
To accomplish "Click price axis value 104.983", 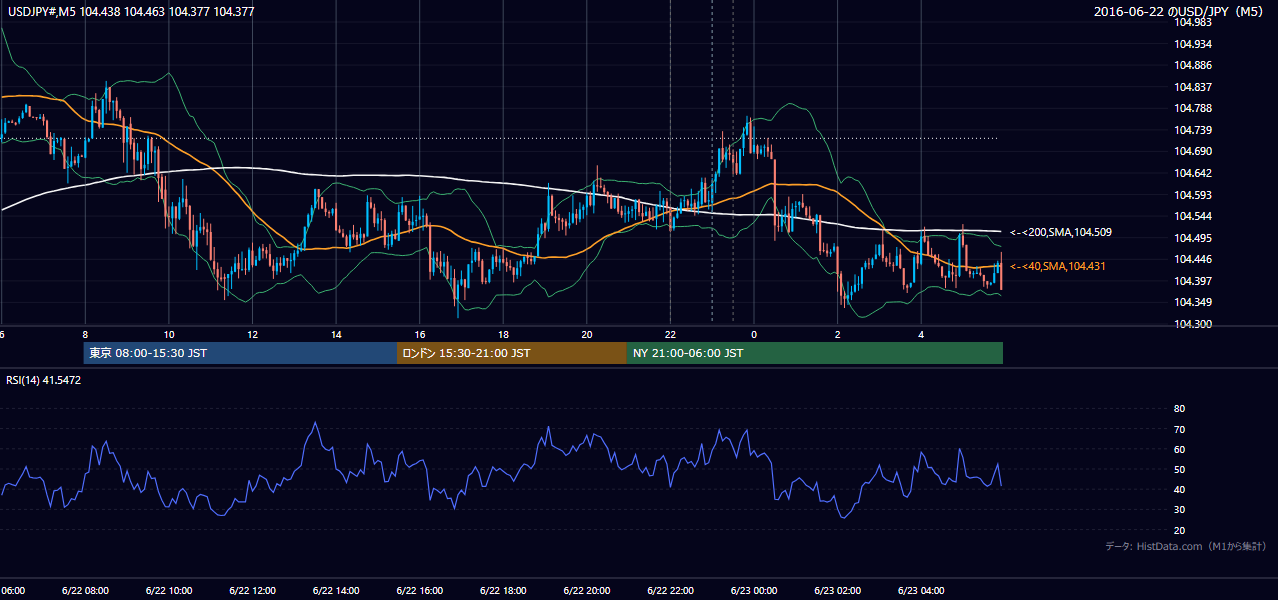I will point(1193,23).
